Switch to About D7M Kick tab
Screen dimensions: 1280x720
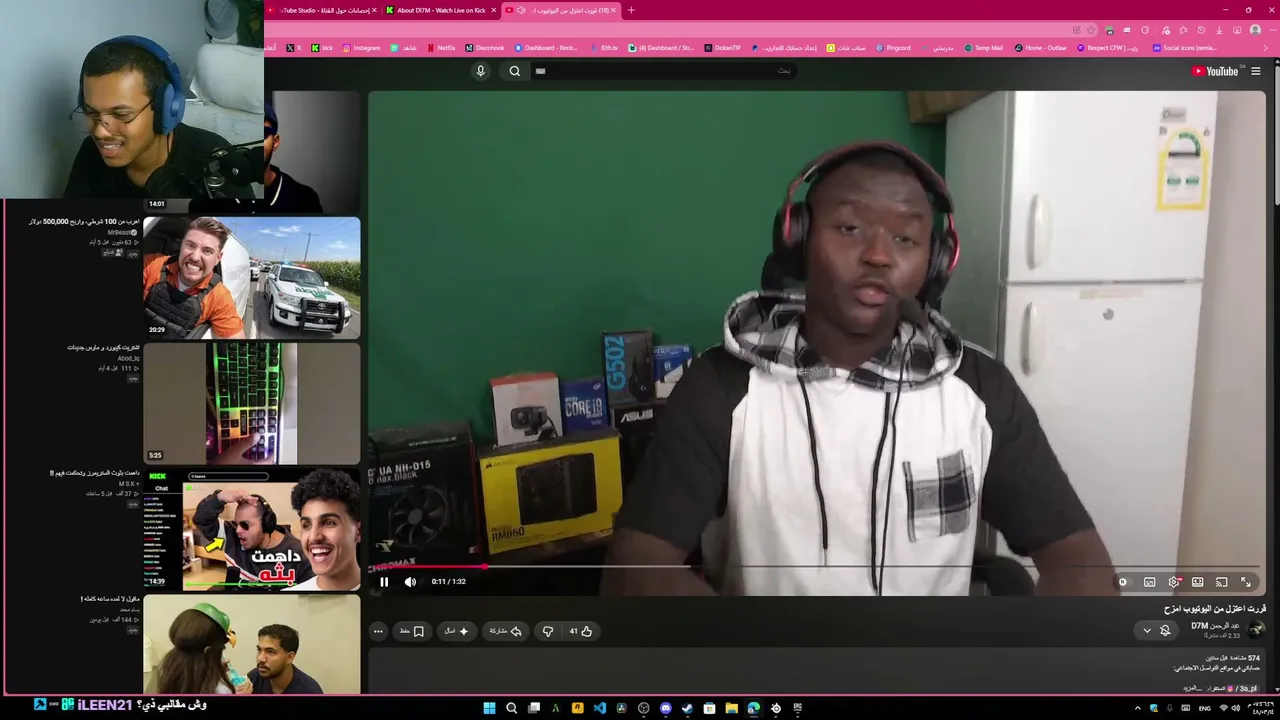tap(441, 10)
